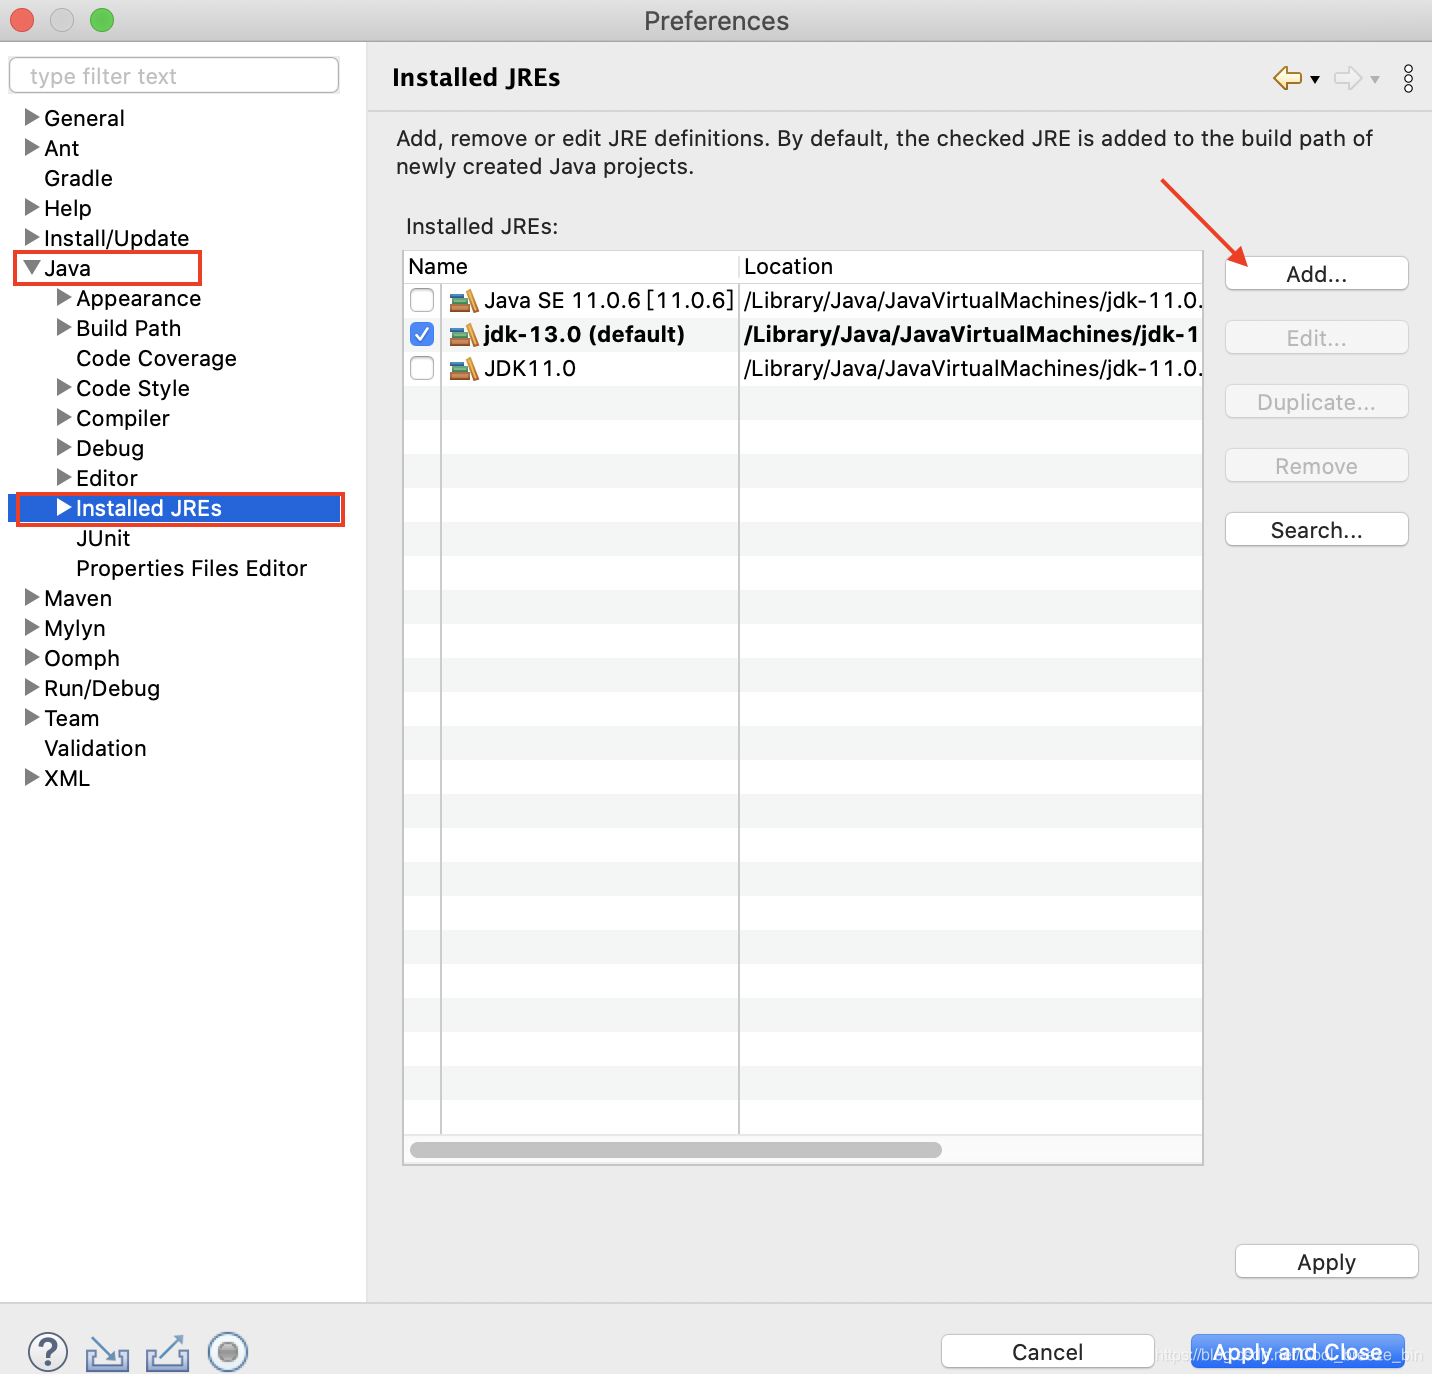Expand the Help tree node

32,207
